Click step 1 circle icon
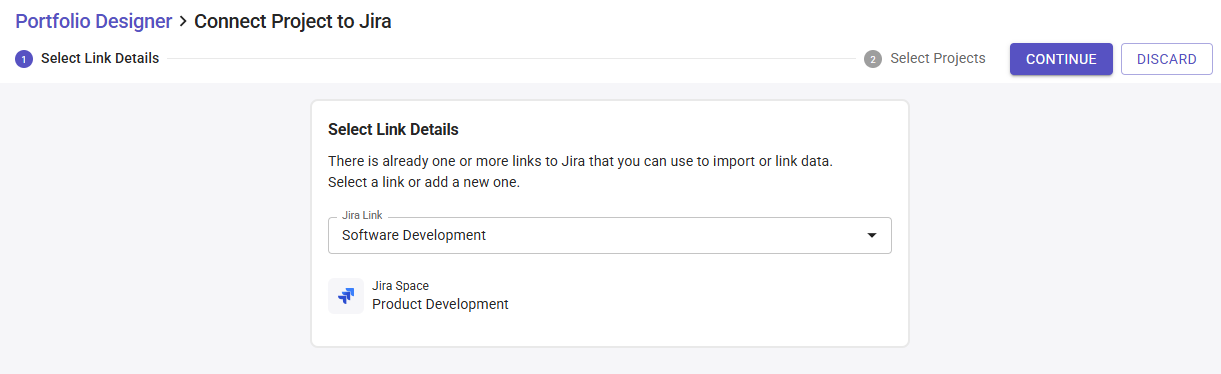 [23, 59]
